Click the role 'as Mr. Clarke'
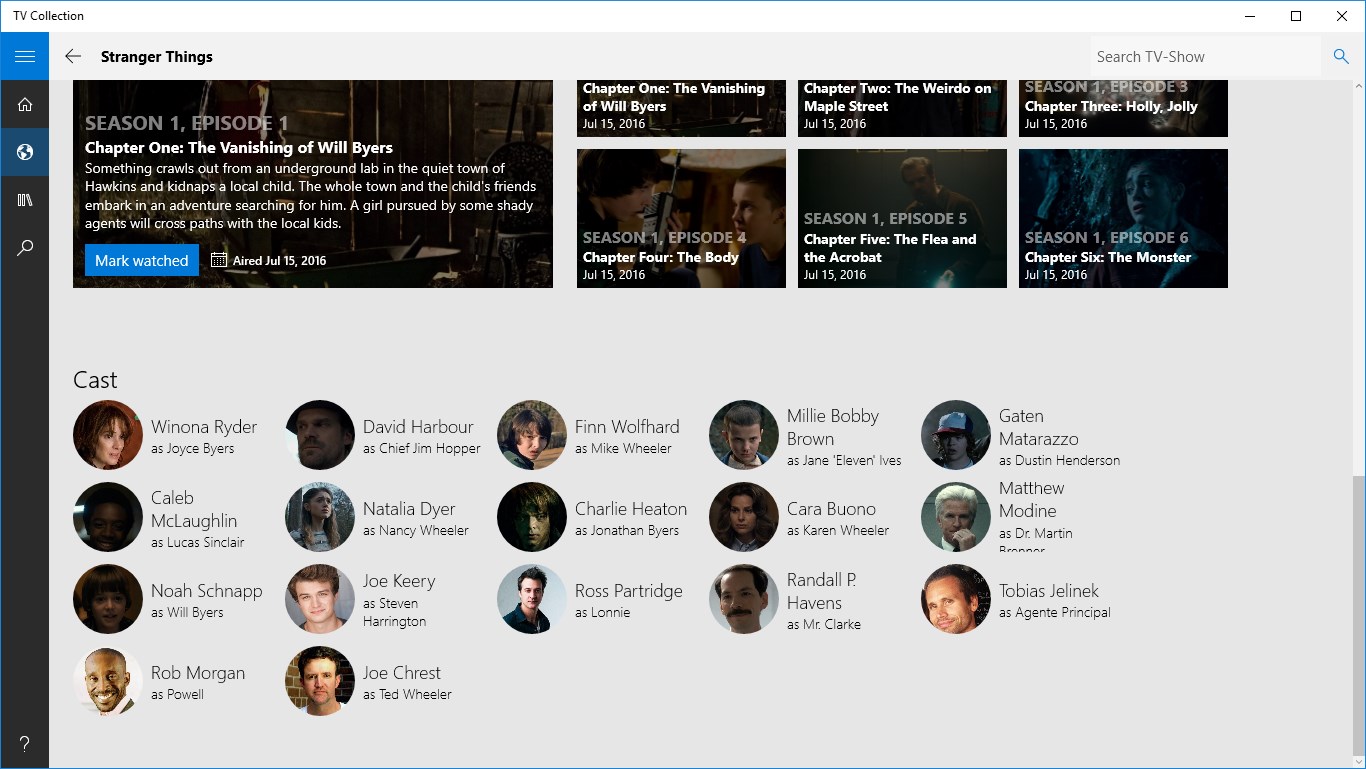 coord(824,625)
